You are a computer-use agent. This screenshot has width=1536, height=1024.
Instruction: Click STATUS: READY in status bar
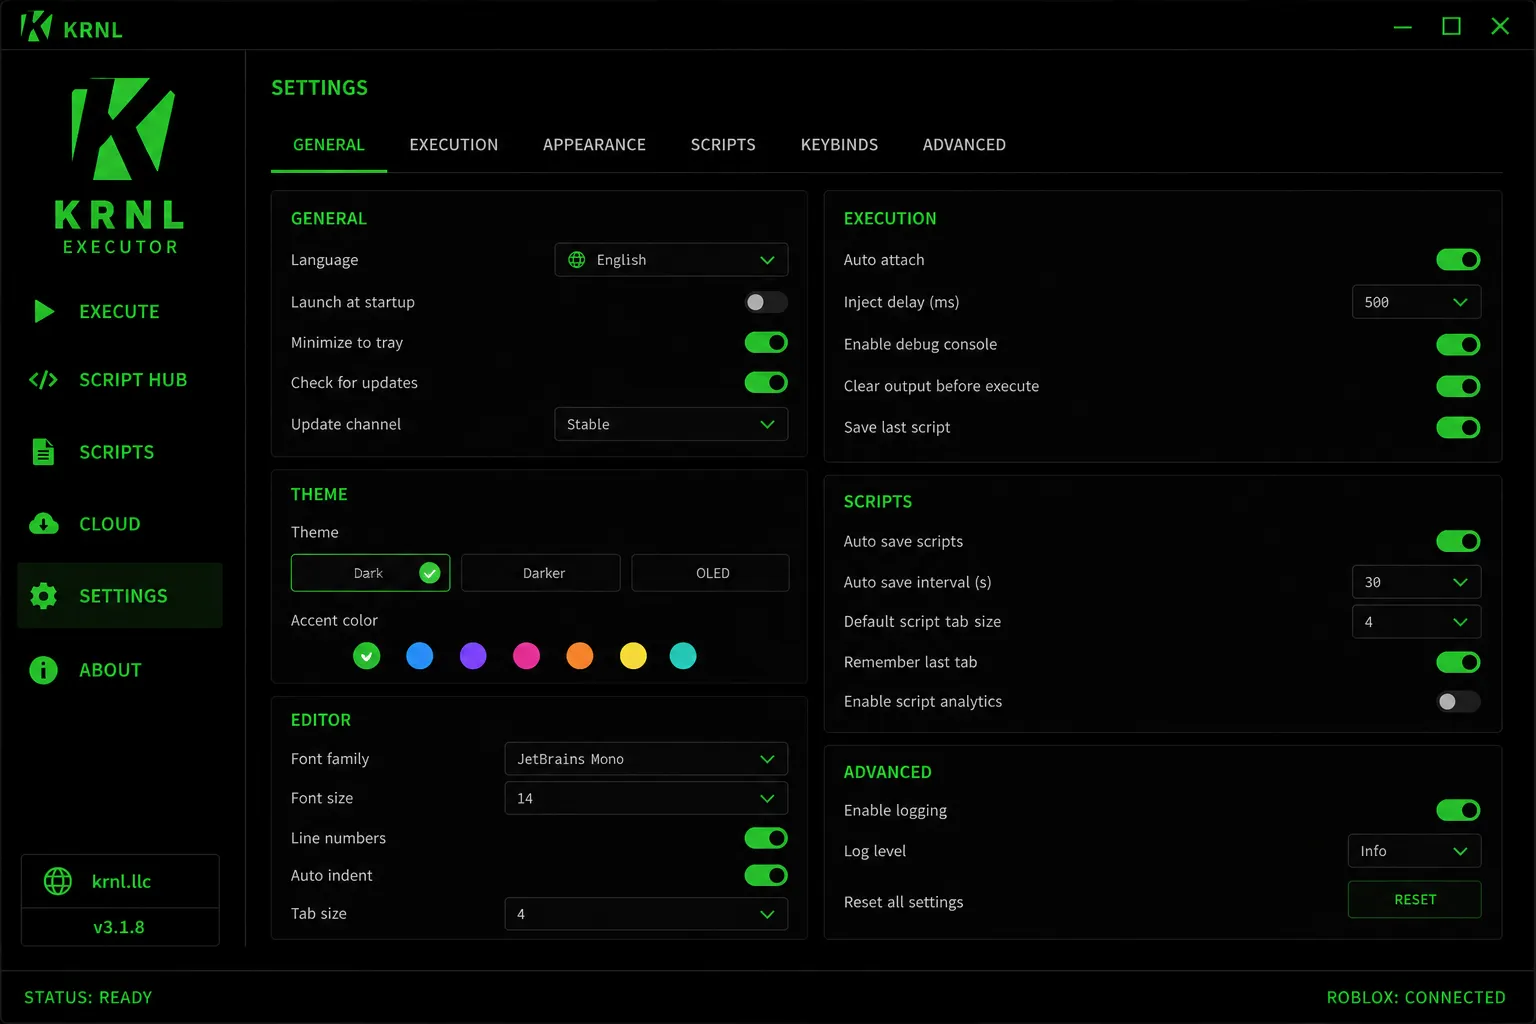pyautogui.click(x=88, y=998)
